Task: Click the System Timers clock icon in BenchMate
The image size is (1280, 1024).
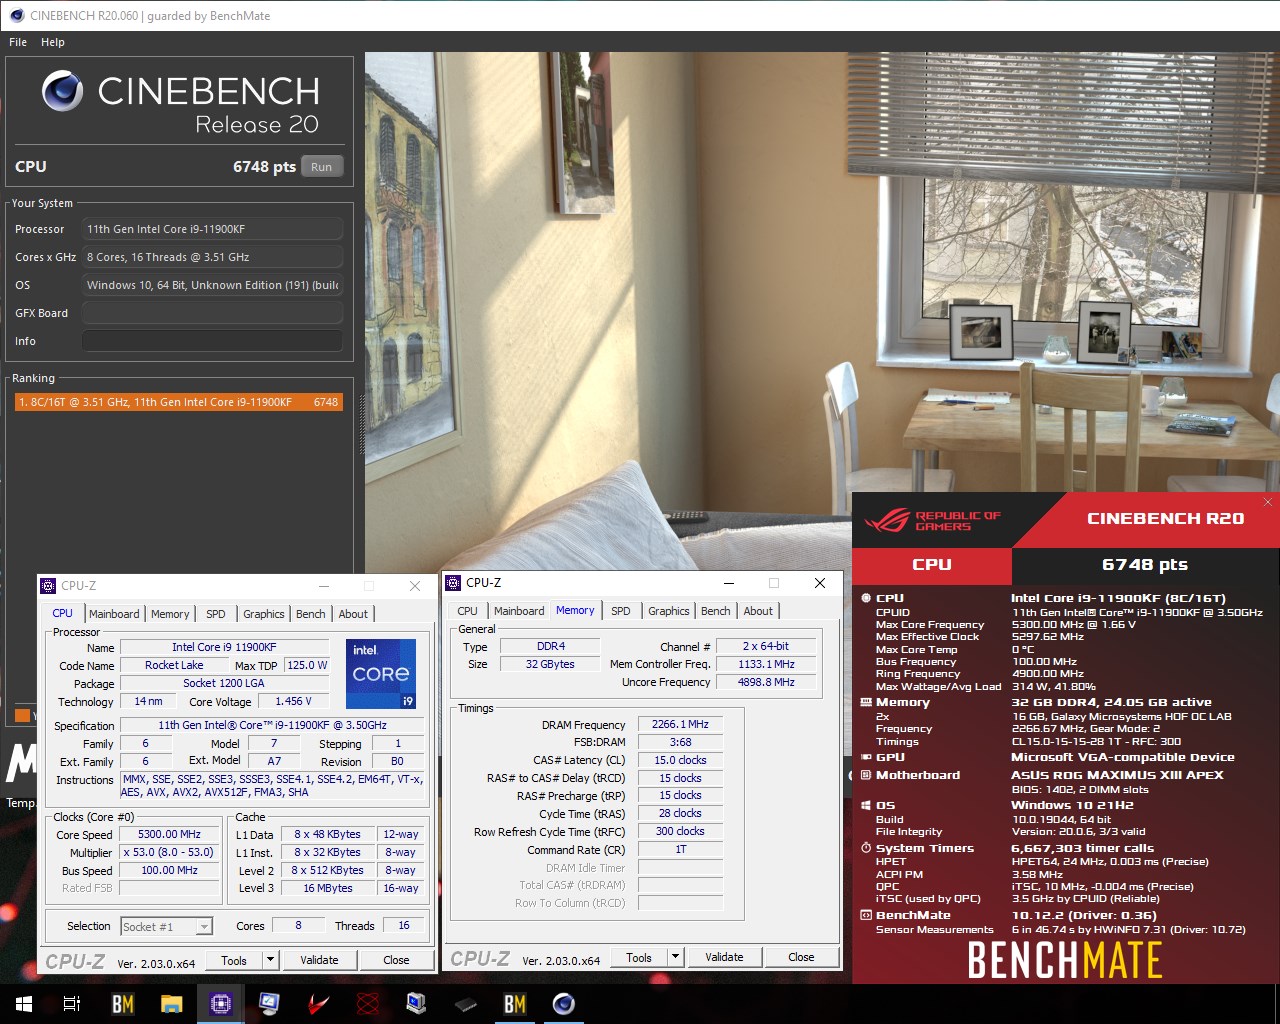Action: pos(866,848)
